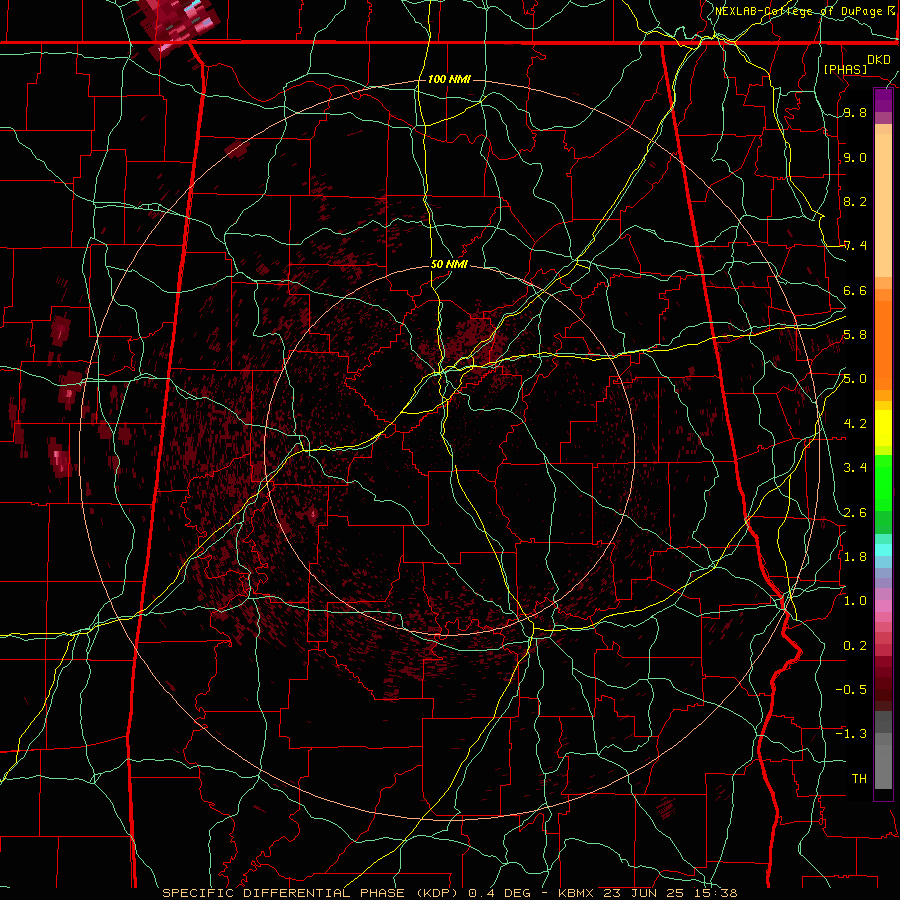The width and height of the screenshot is (900, 900).
Task: Click the DKD label above the scale
Action: pyautogui.click(x=878, y=60)
